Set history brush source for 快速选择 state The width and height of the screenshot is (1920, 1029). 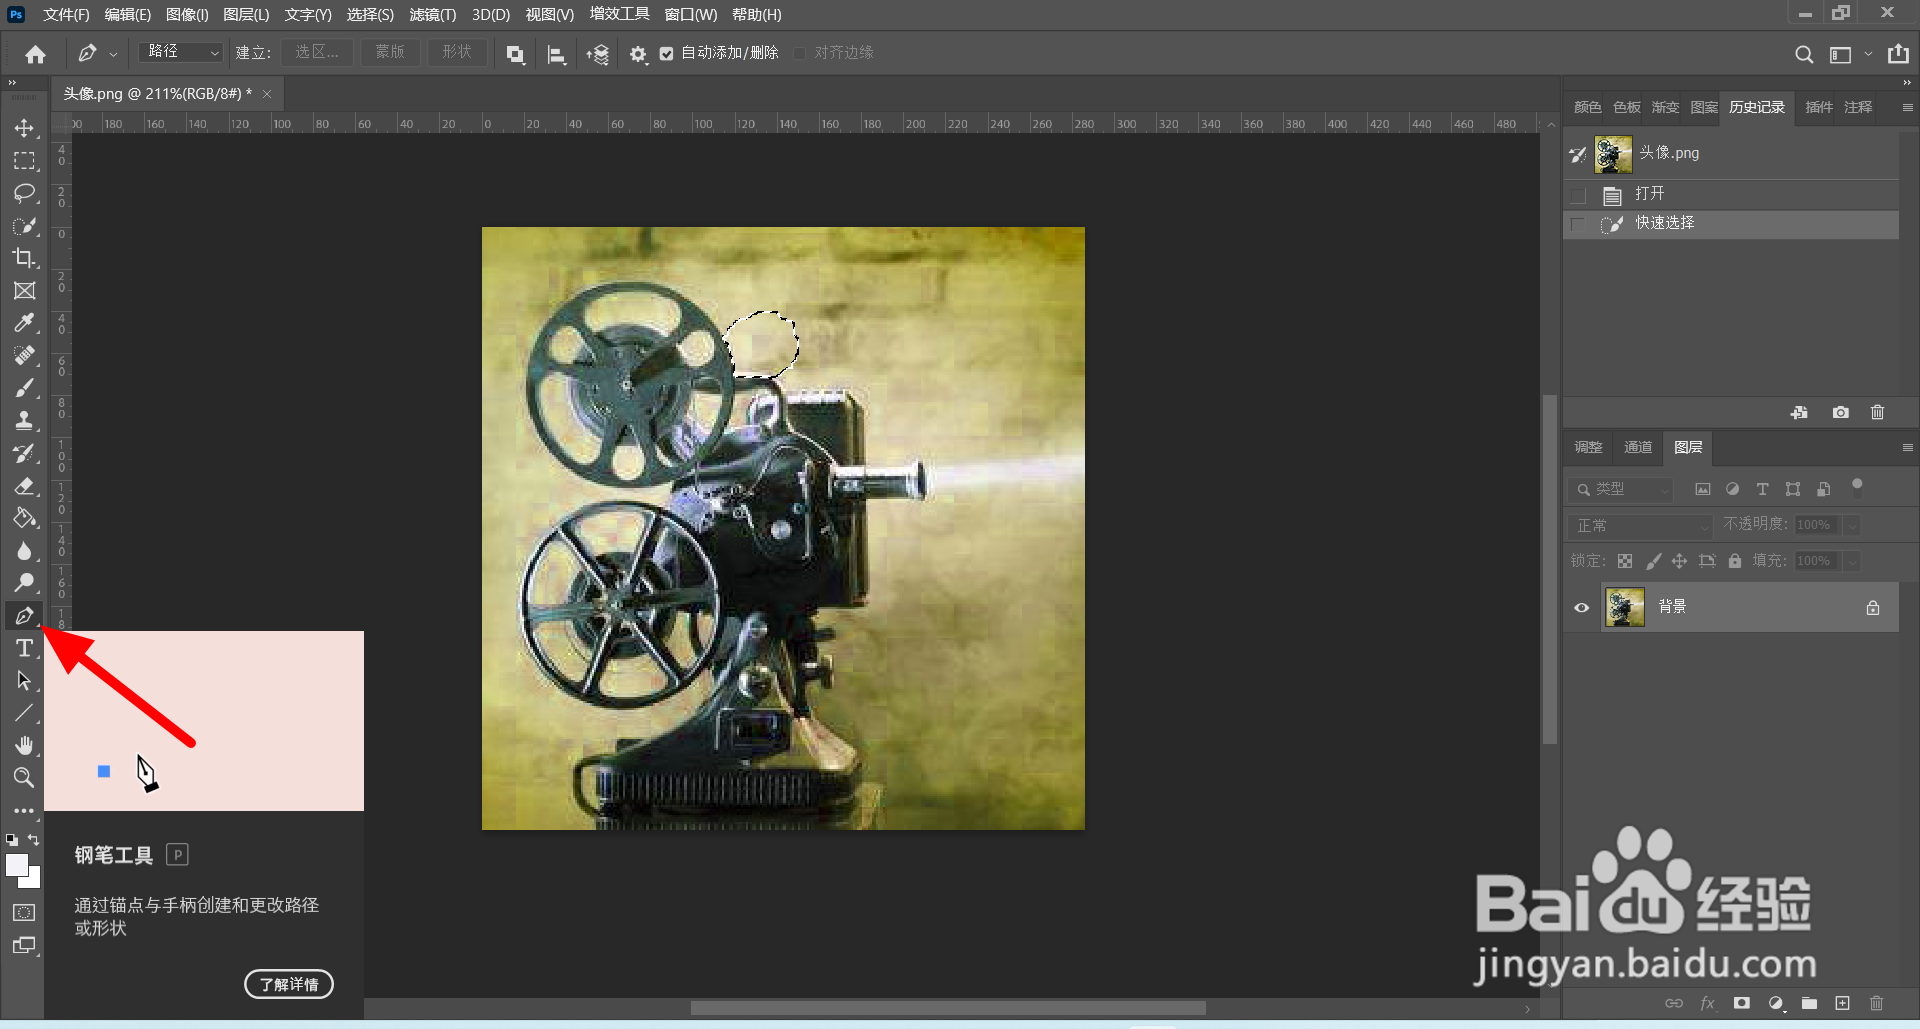click(1578, 224)
